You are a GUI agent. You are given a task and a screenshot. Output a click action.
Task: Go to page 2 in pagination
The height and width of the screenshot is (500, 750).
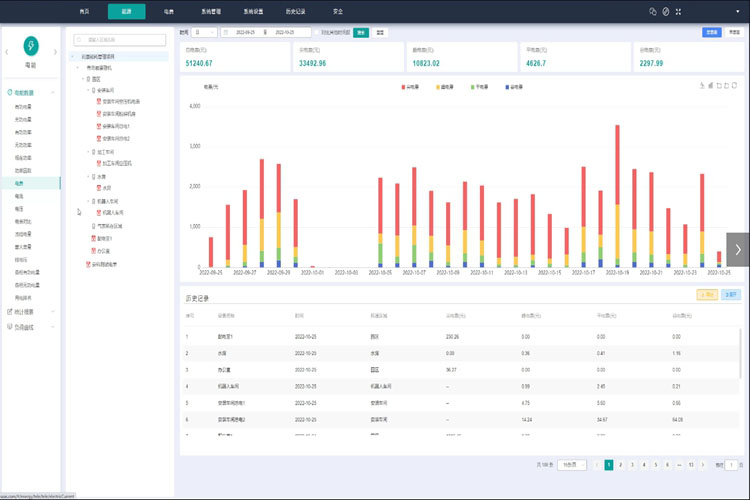(x=620, y=465)
